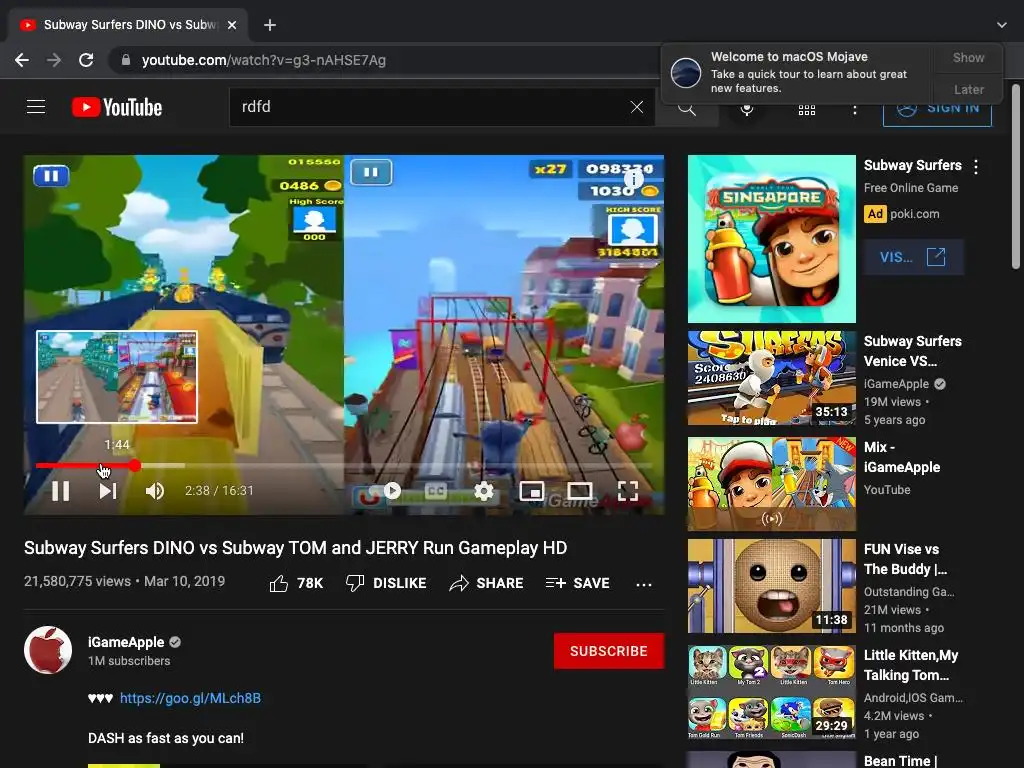The width and height of the screenshot is (1024, 768).
Task: Open a new browser tab
Action: [x=270, y=25]
